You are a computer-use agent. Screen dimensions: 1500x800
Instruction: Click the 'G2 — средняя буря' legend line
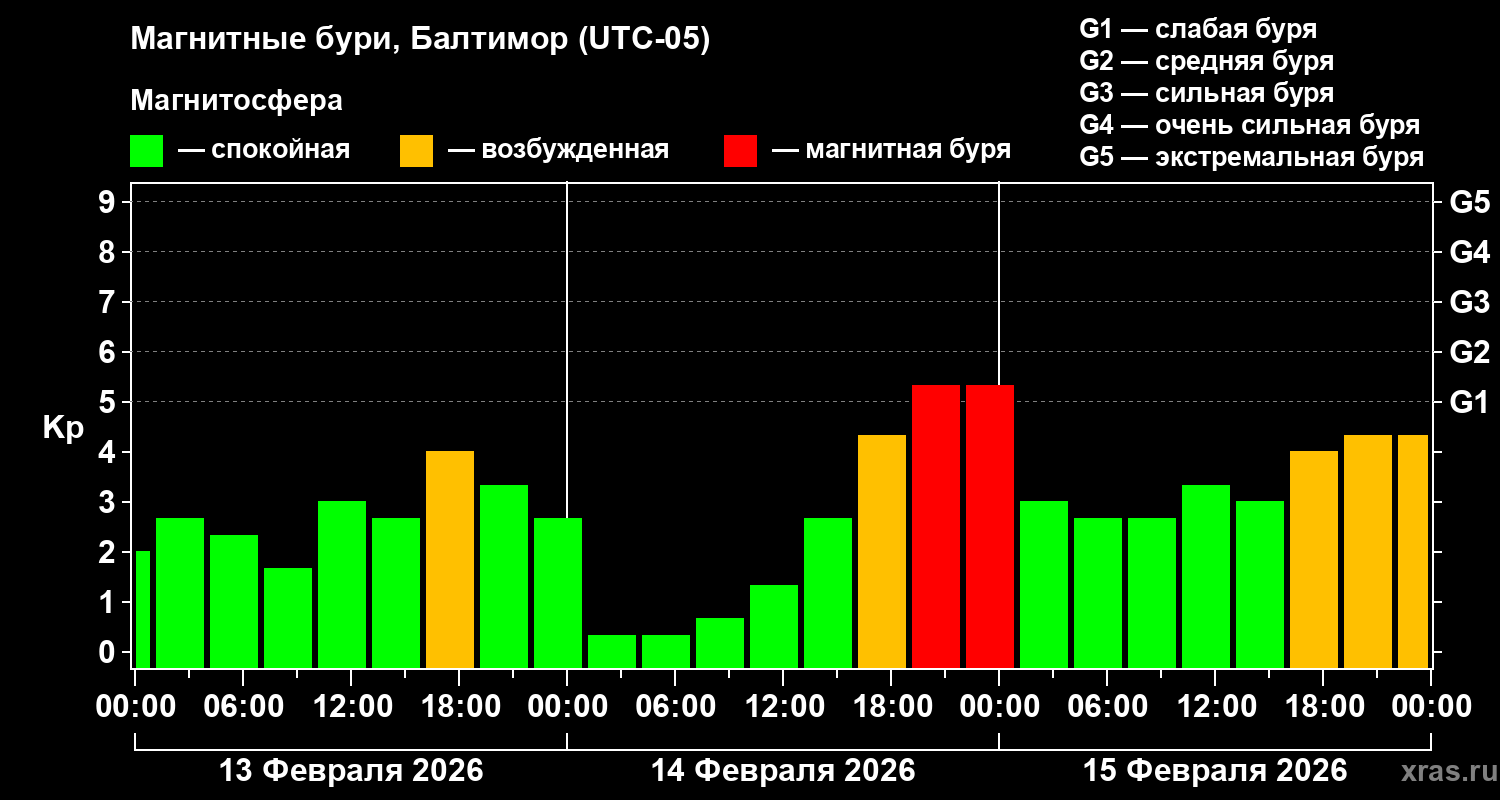point(1206,61)
